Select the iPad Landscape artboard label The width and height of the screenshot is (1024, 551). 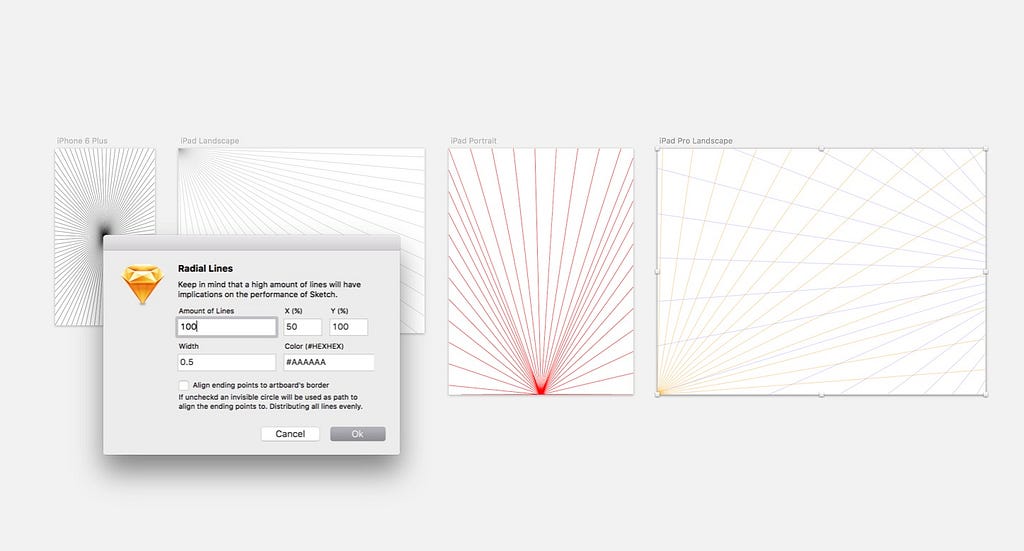[210, 140]
